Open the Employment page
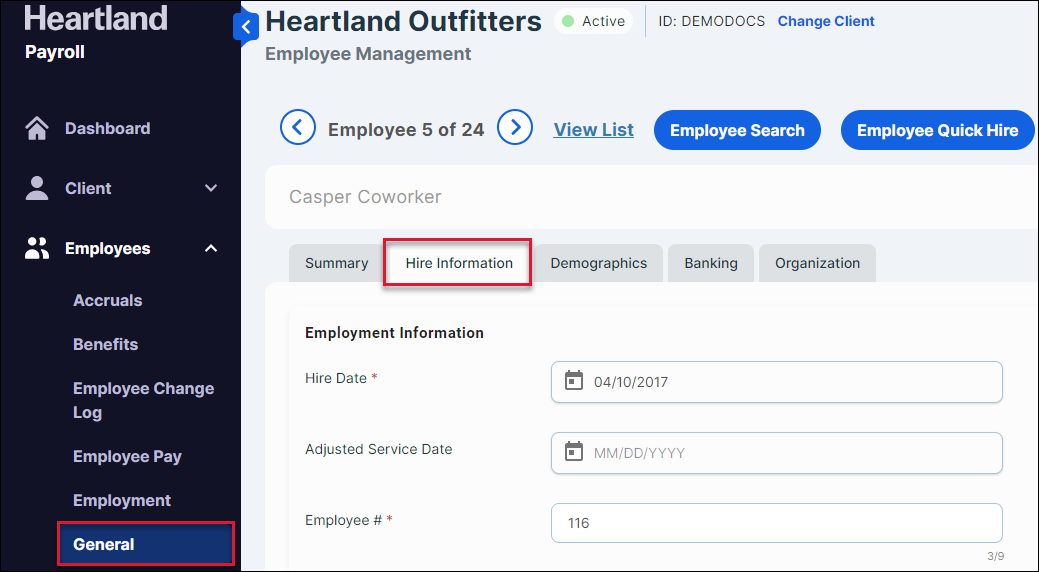This screenshot has width=1039, height=572. pyautogui.click(x=122, y=500)
